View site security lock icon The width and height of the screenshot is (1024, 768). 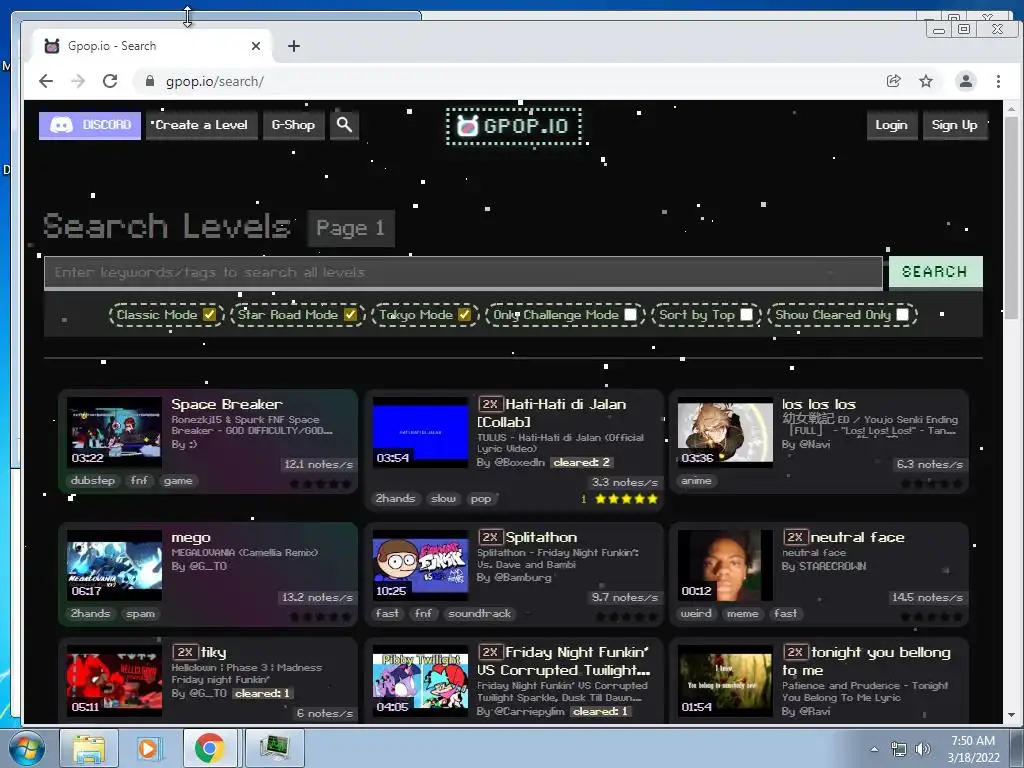[150, 81]
